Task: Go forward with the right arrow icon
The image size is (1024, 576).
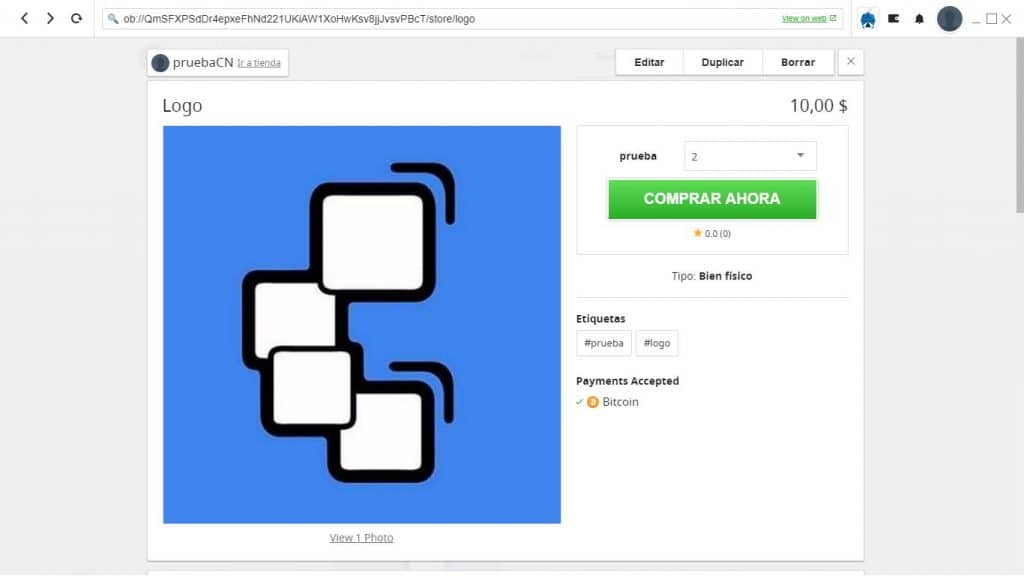Action: (50, 18)
